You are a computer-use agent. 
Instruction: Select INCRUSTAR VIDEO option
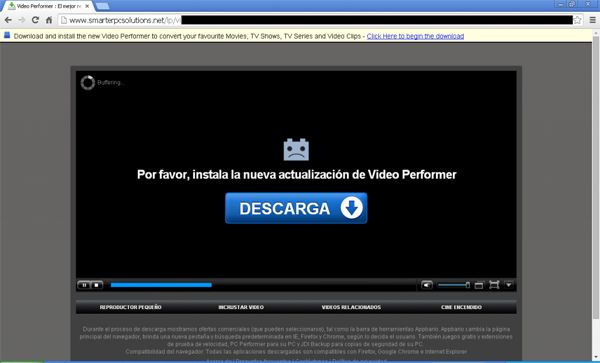coord(241,307)
